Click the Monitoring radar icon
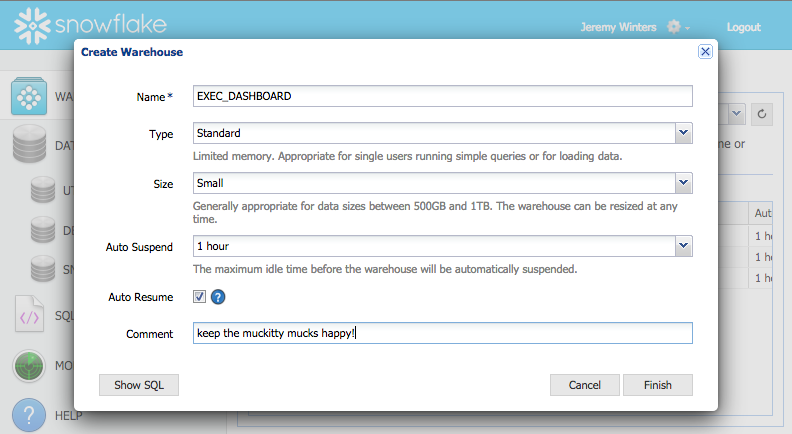The width and height of the screenshot is (792, 434). click(x=30, y=366)
